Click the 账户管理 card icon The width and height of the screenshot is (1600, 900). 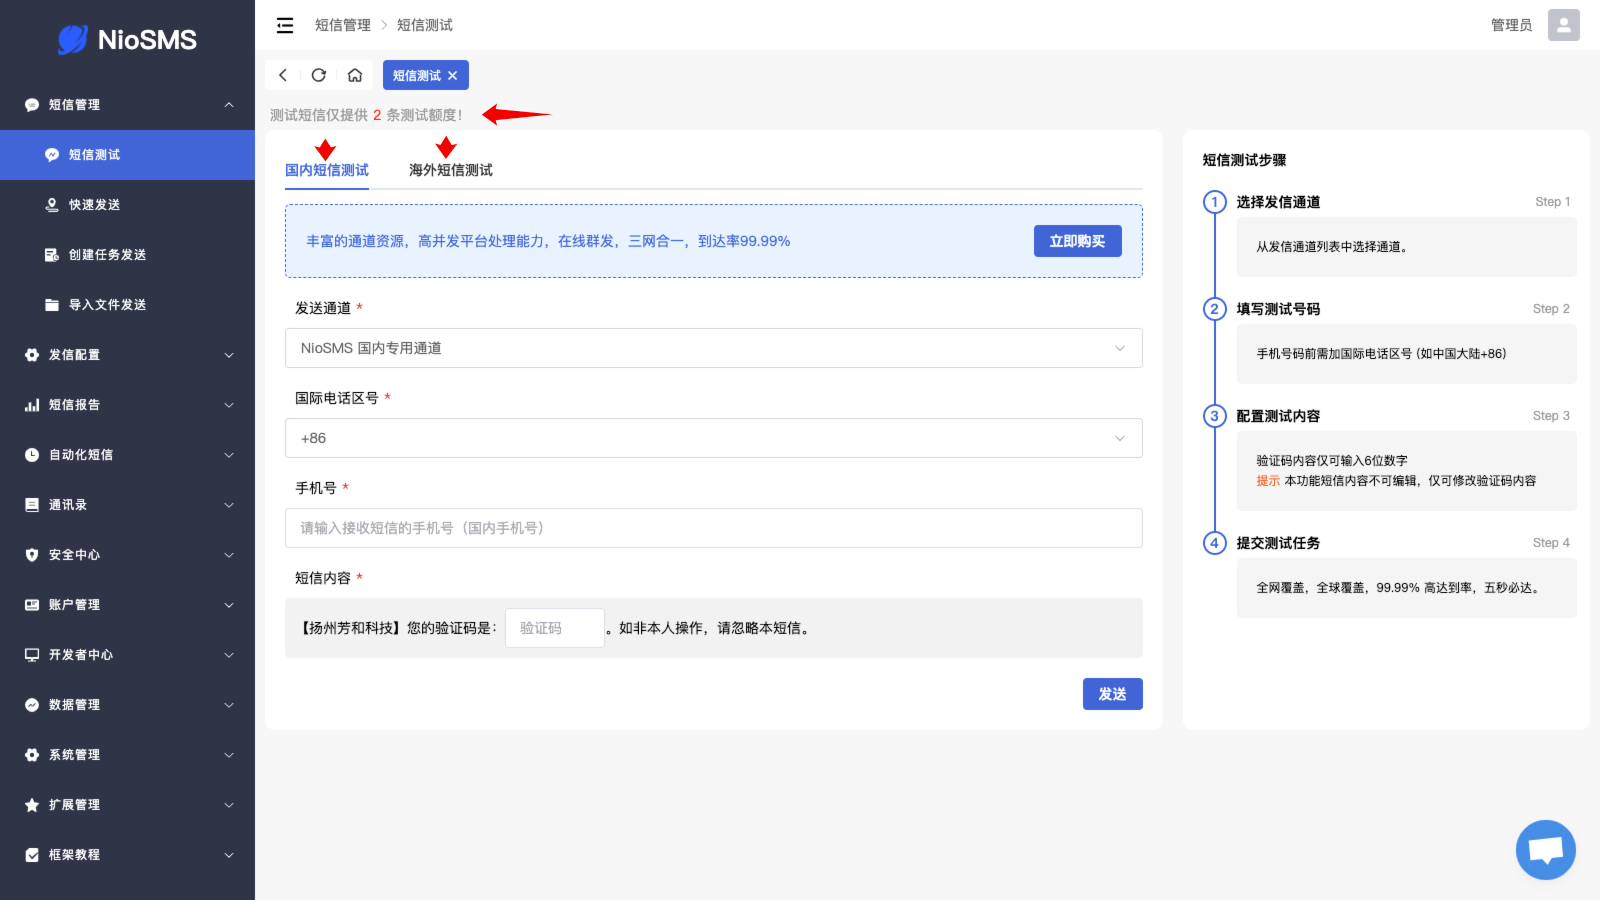pos(32,605)
